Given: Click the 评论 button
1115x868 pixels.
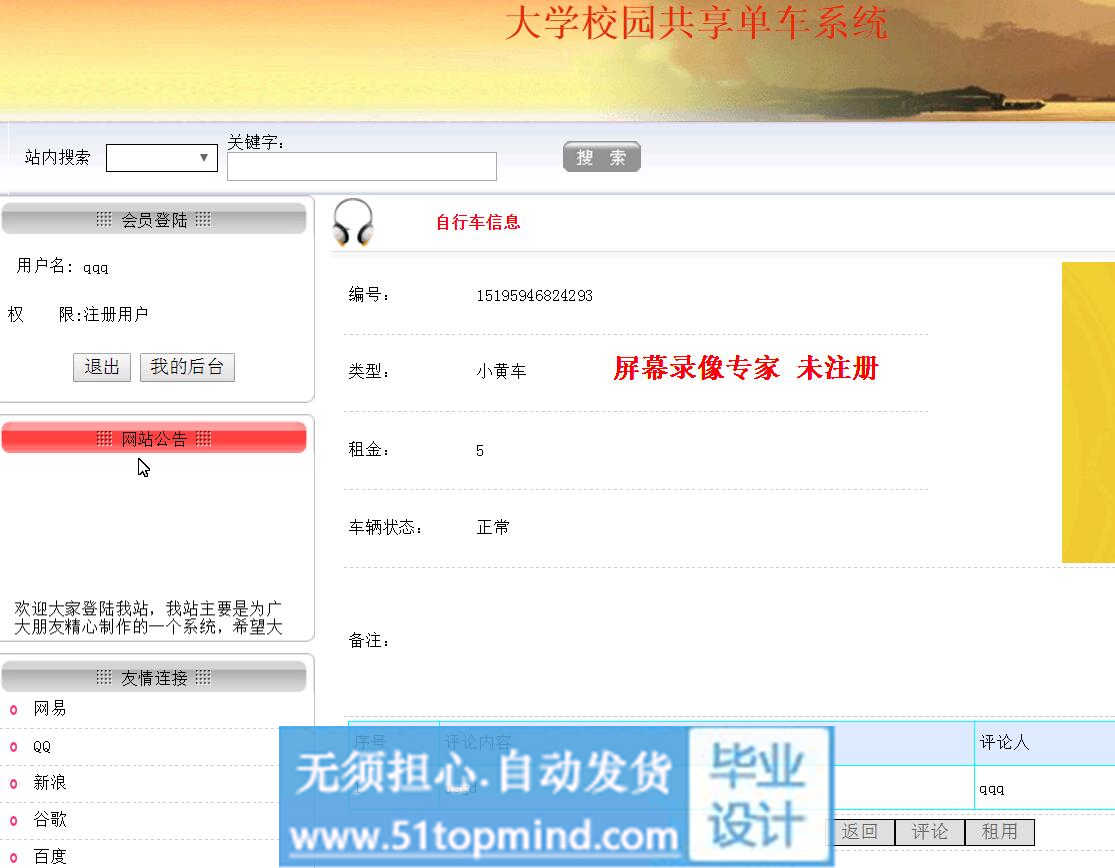Looking at the screenshot, I should [929, 832].
